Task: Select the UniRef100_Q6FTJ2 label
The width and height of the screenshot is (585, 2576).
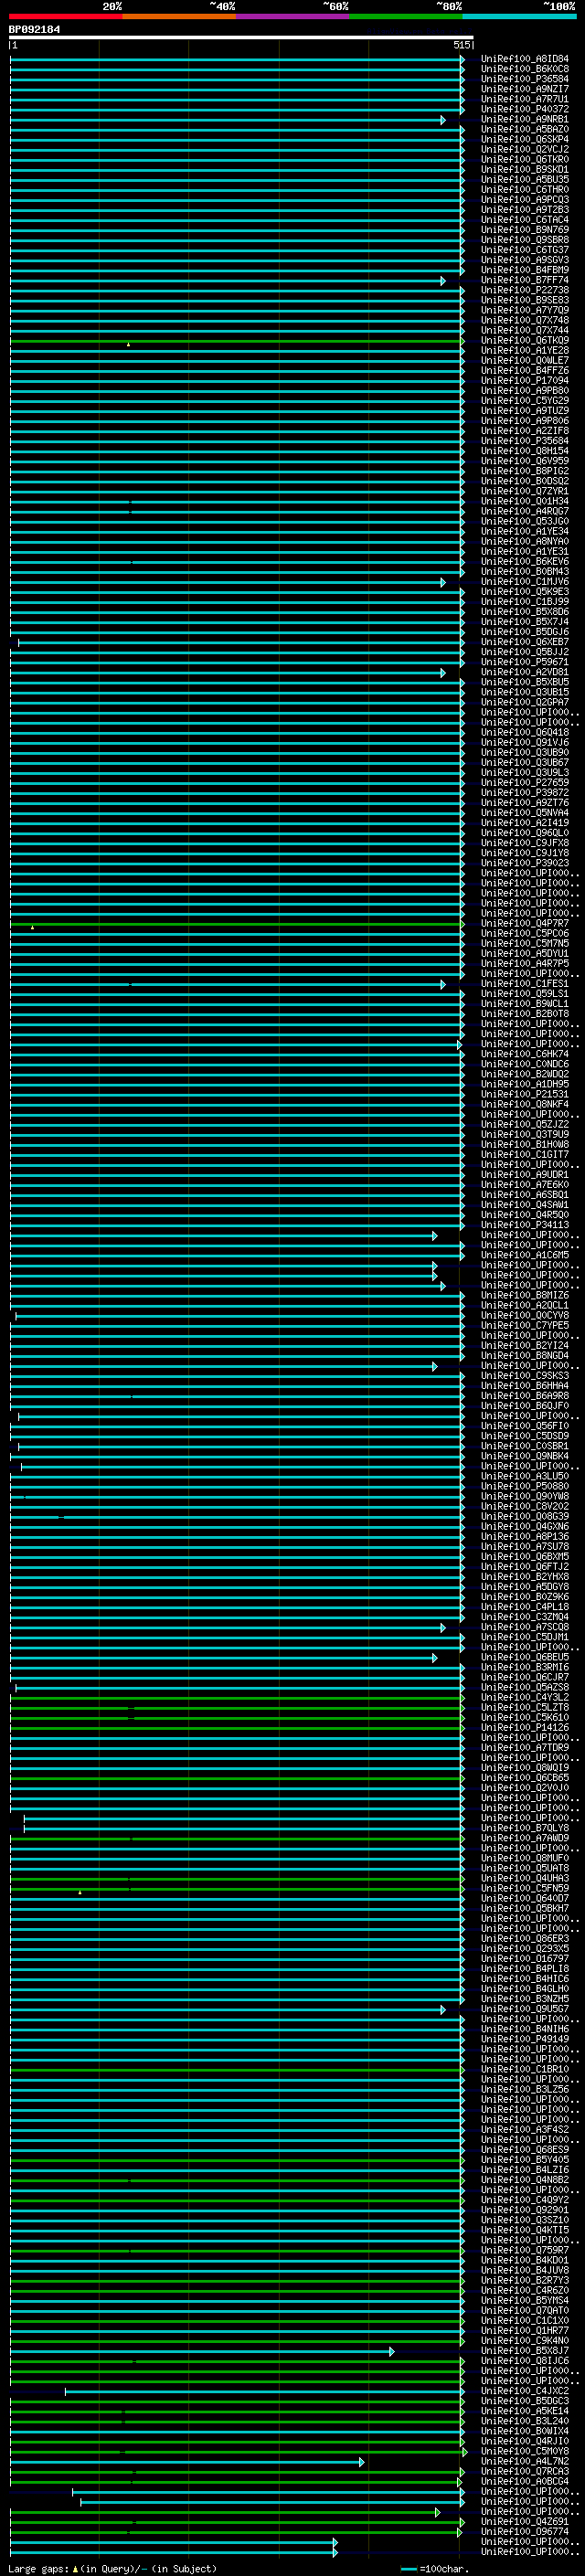Action: point(524,1567)
